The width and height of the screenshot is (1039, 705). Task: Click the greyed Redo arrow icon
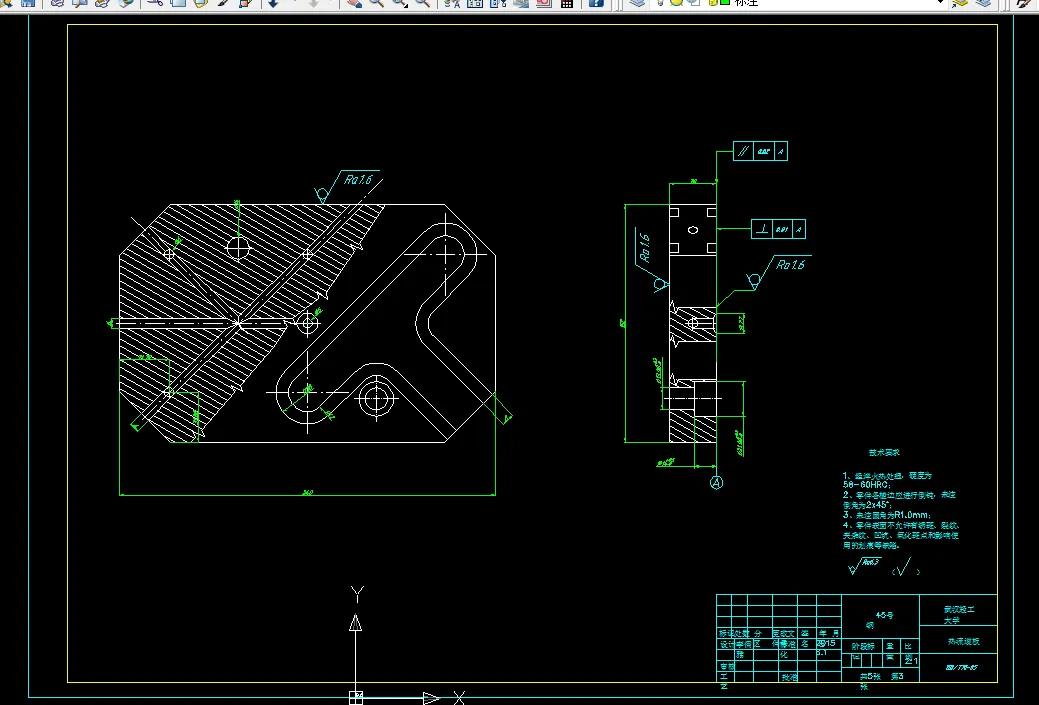pos(314,3)
